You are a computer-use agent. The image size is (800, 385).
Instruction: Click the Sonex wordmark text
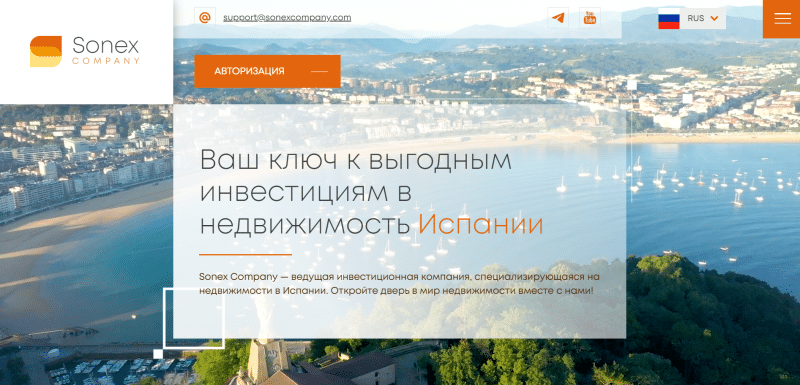pyautogui.click(x=106, y=46)
